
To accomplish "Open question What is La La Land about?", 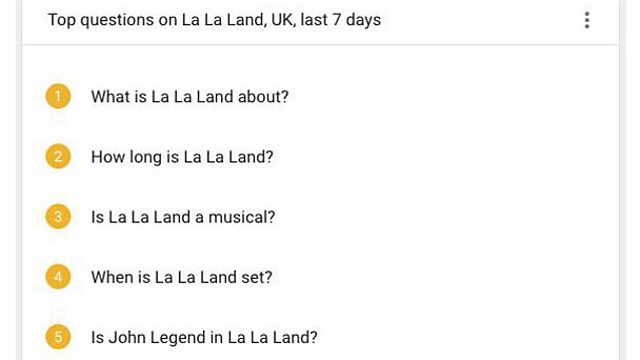I will coord(190,97).
